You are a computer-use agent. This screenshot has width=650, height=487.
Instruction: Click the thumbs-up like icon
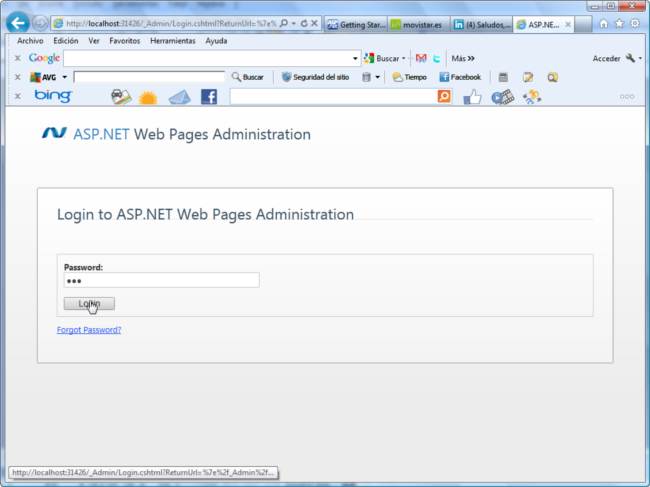point(472,97)
